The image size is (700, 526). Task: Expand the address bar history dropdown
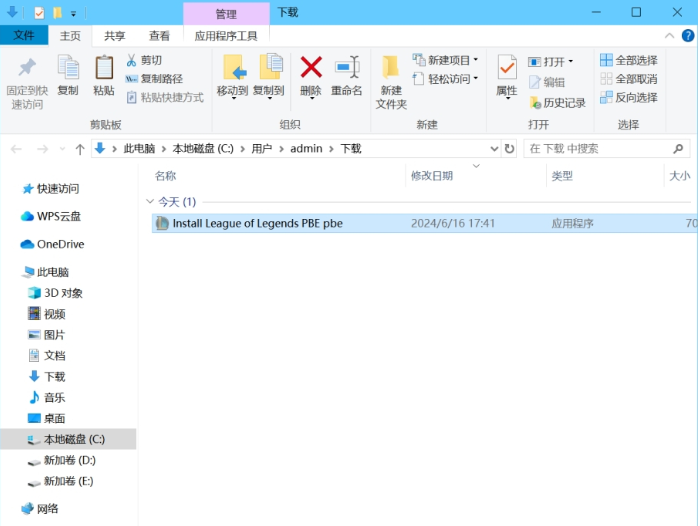click(x=494, y=149)
